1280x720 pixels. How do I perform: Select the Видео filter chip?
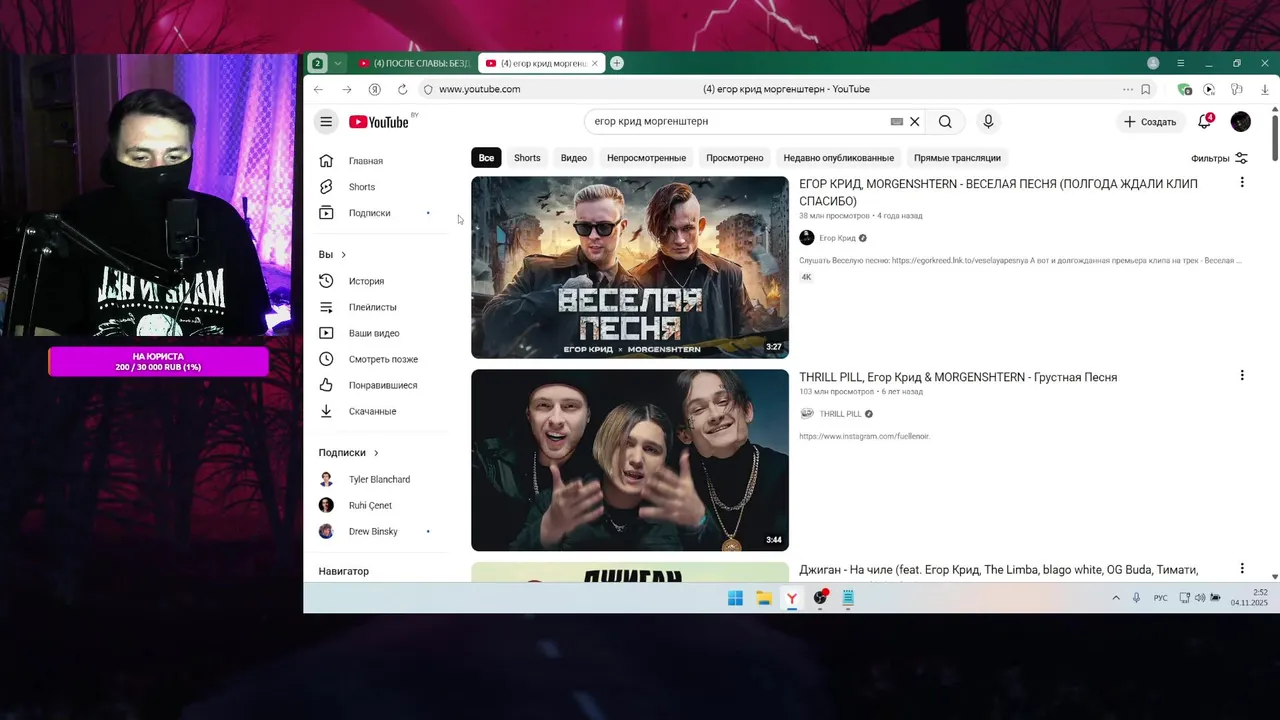574,158
